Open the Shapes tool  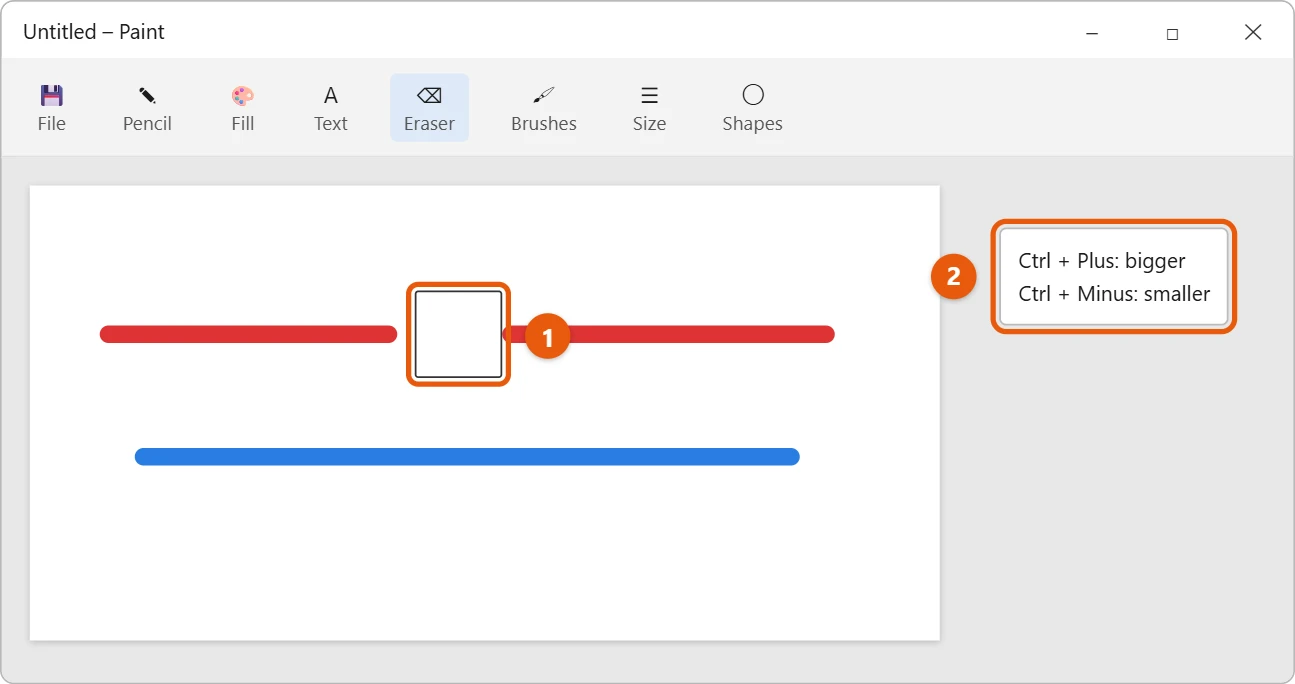click(752, 108)
